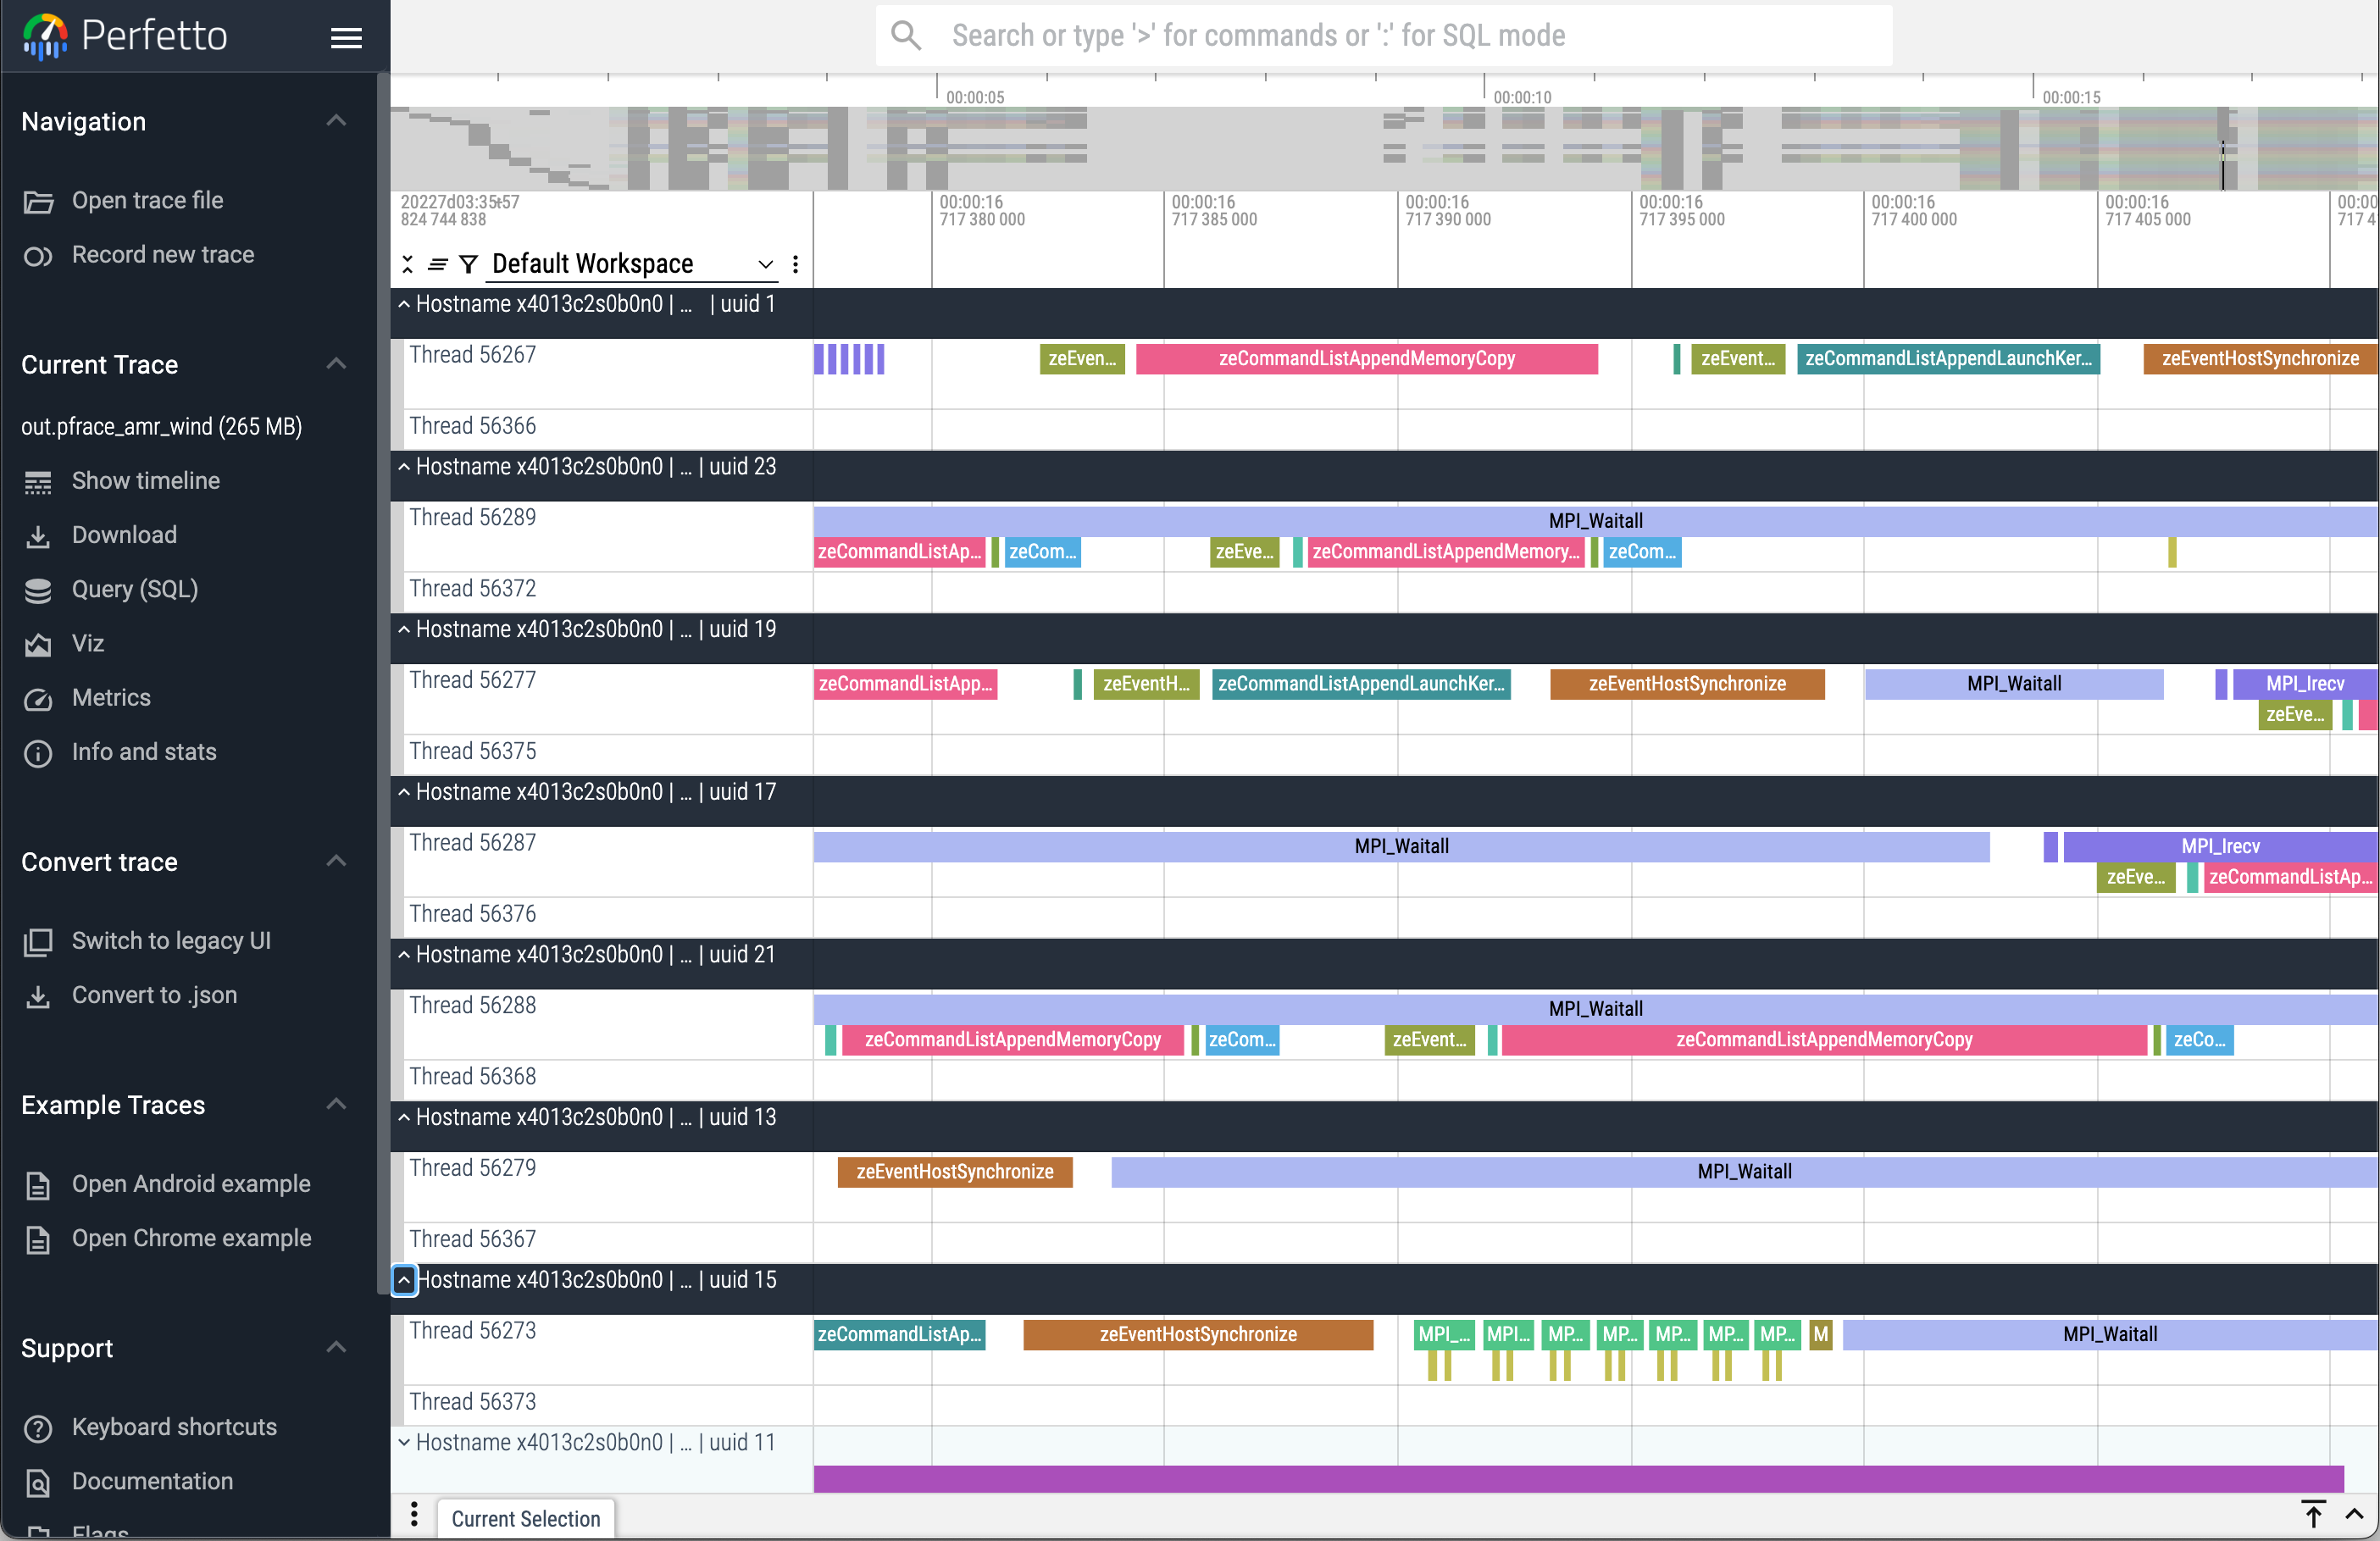Click the track filter funnel icon
The width and height of the screenshot is (2380, 1541).
468,264
